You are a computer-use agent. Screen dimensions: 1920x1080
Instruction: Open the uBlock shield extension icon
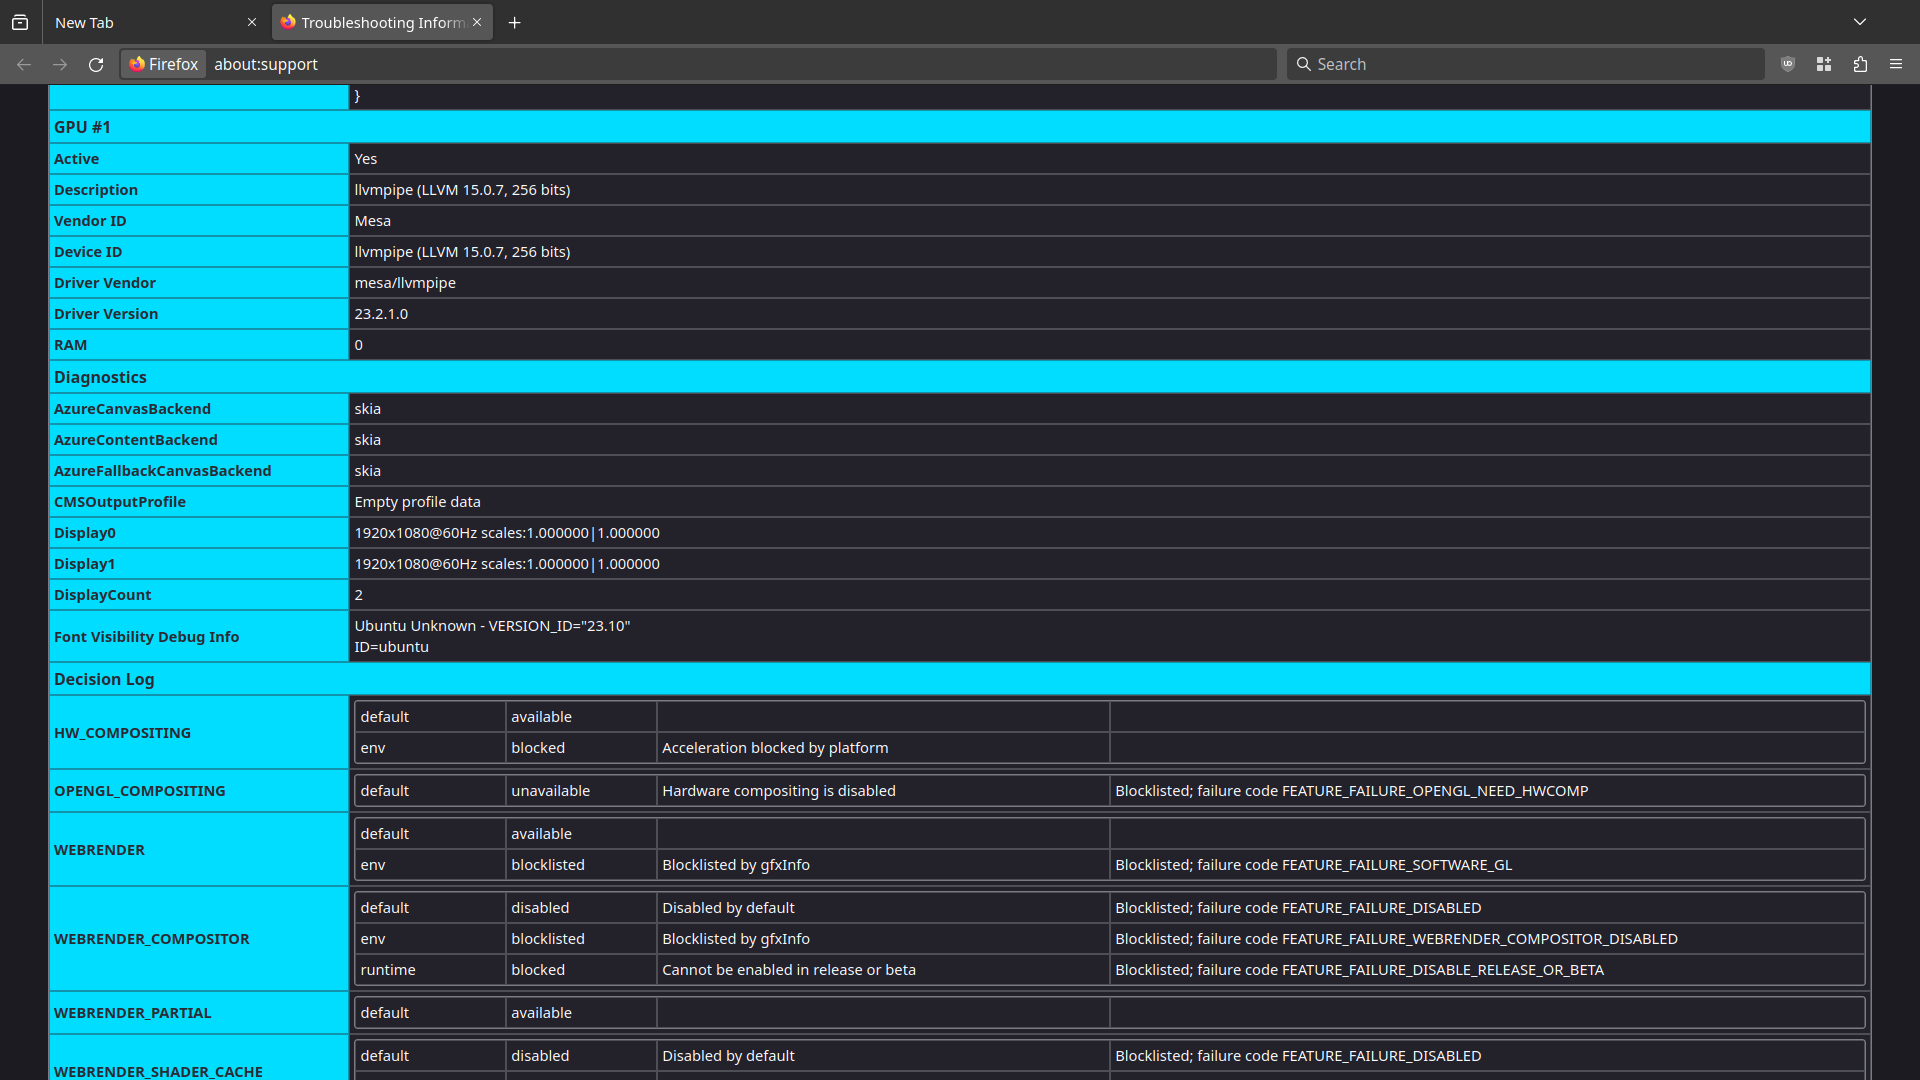(x=1788, y=64)
